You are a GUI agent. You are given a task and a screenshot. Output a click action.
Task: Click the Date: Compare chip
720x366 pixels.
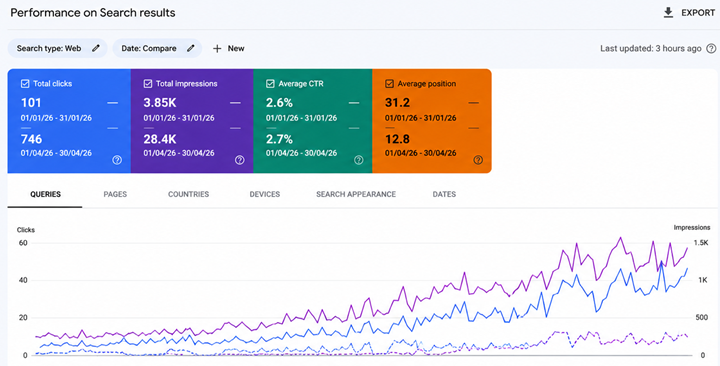[x=157, y=48]
